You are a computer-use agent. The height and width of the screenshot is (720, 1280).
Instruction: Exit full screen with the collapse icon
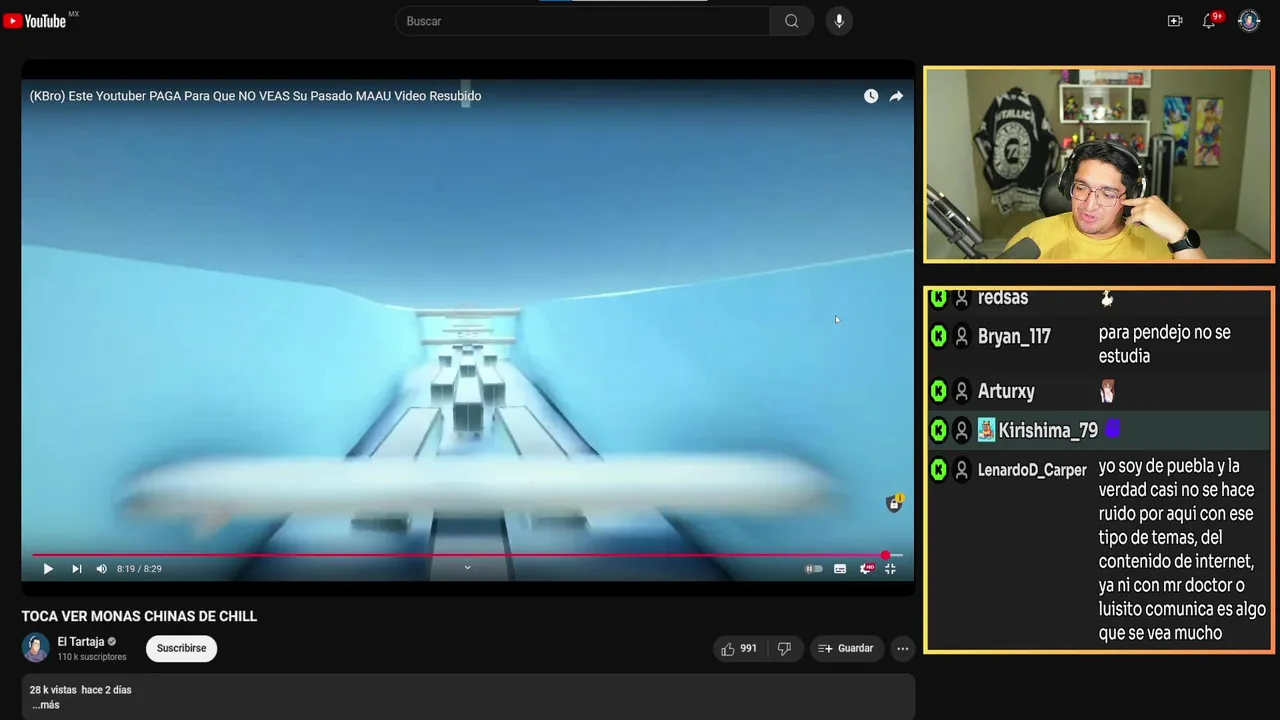(x=890, y=569)
